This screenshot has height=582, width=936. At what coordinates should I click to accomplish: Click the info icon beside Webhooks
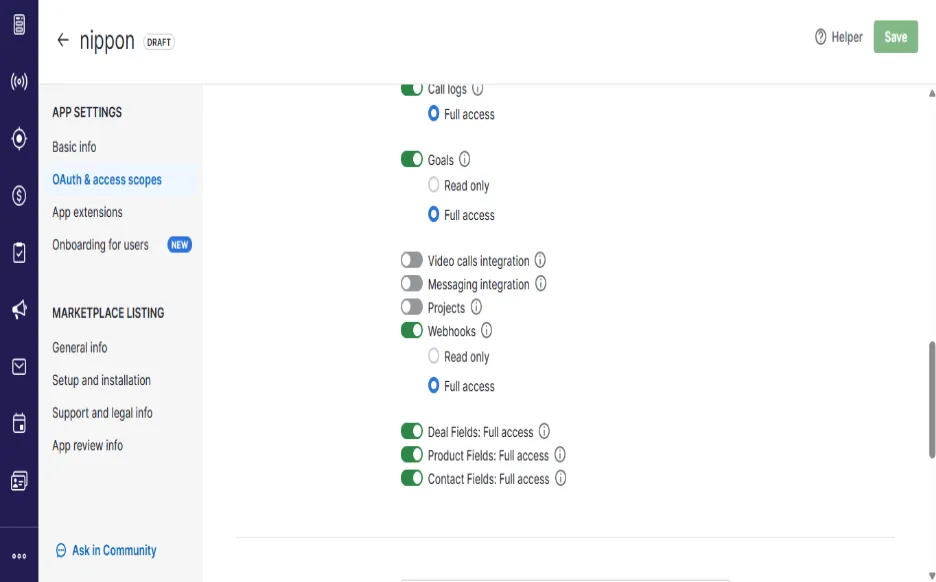(487, 330)
